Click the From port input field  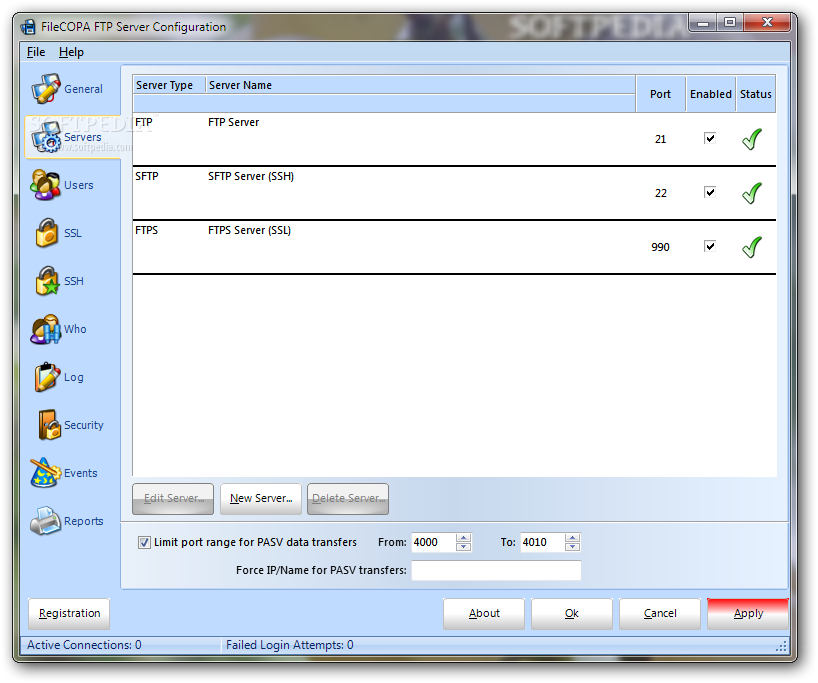tap(434, 543)
